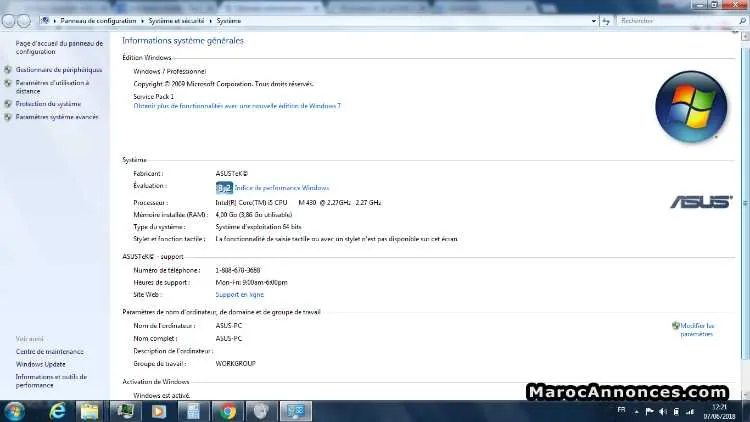
Task: Click the Forward navigation button
Action: (23, 21)
